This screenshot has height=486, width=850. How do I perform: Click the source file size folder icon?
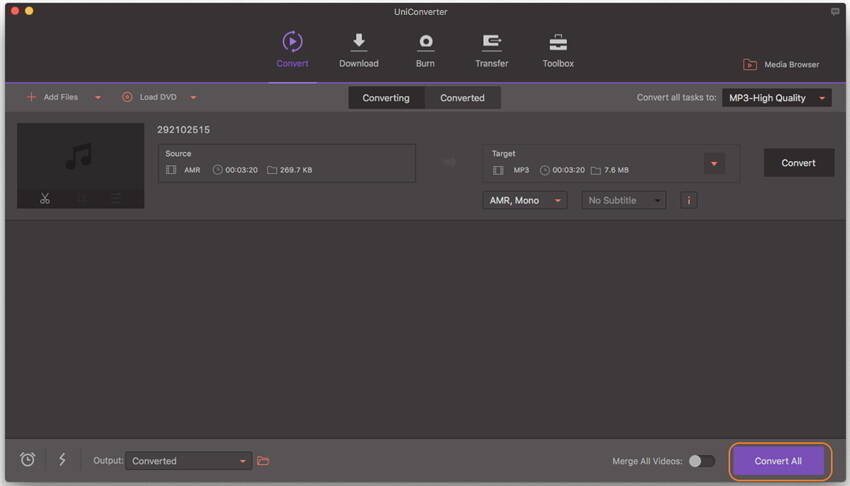coord(272,170)
